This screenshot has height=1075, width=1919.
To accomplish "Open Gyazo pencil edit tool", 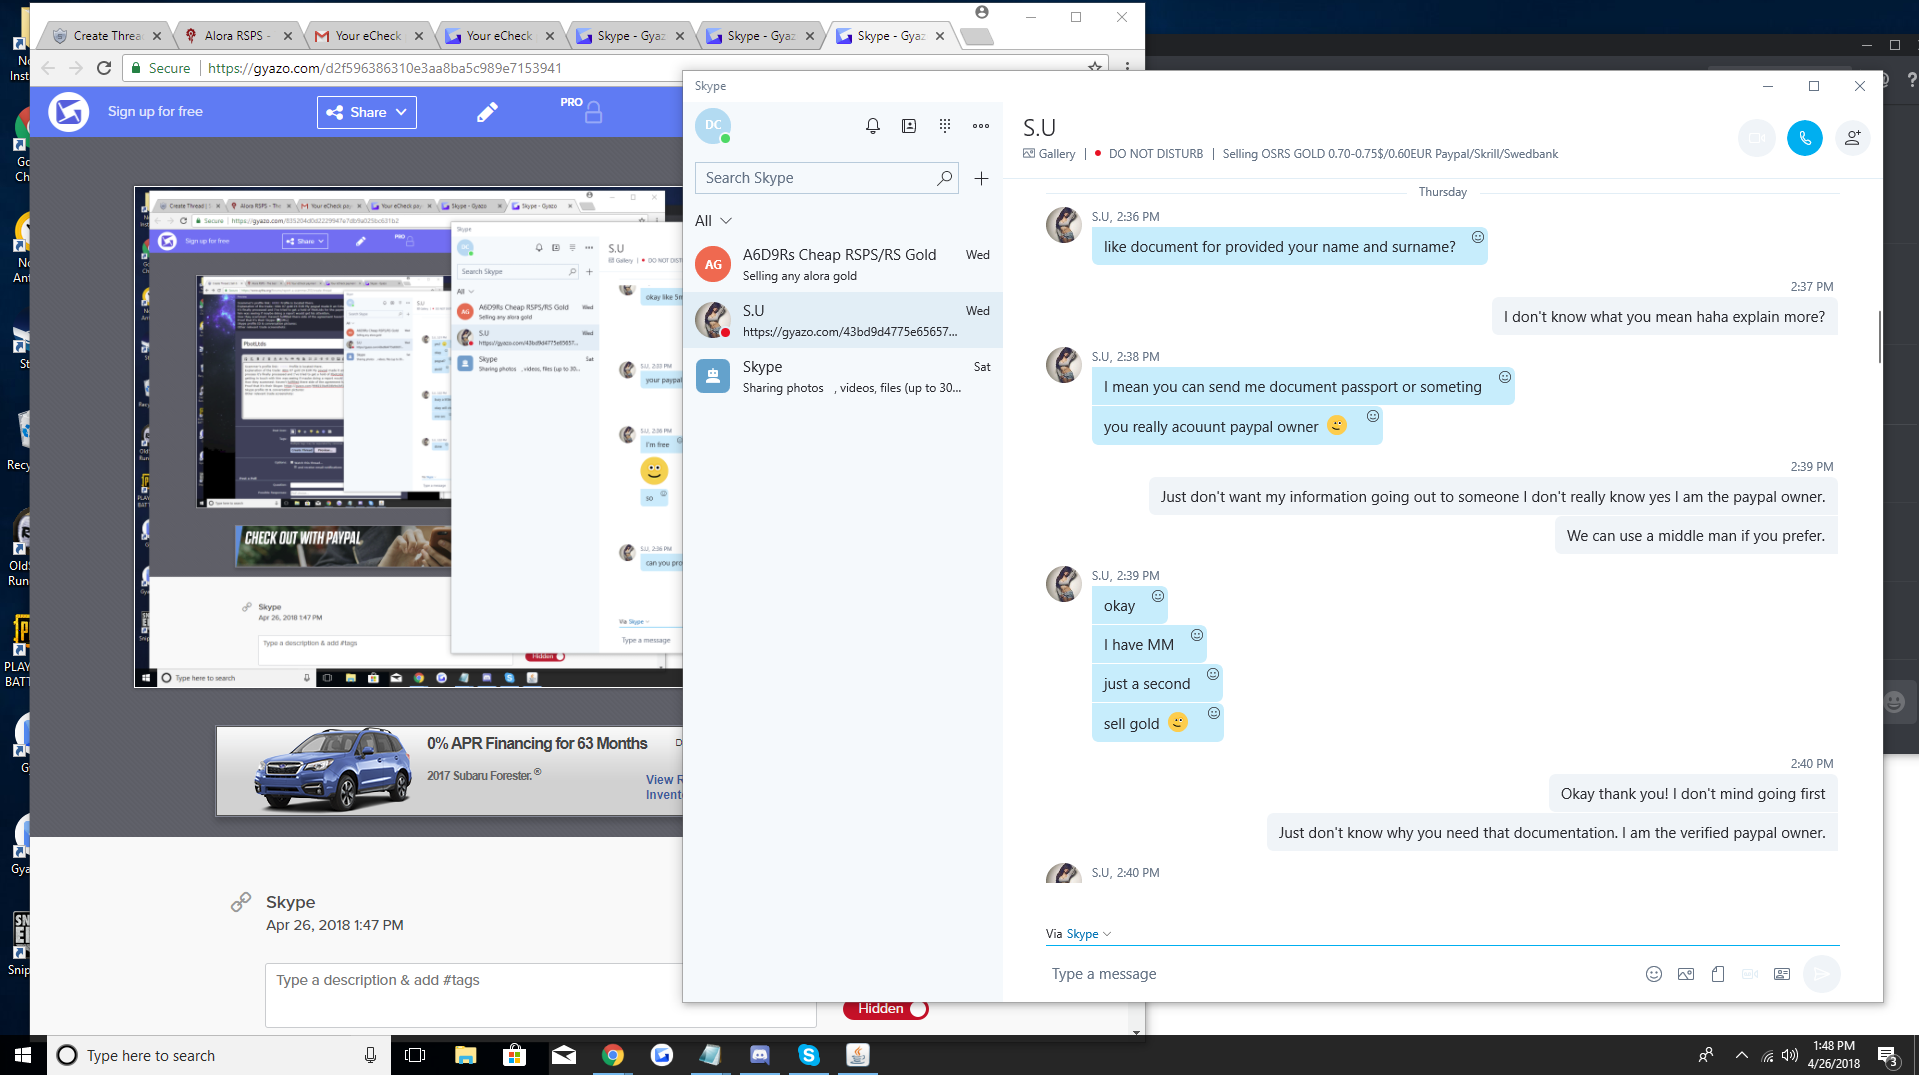I will [x=487, y=112].
